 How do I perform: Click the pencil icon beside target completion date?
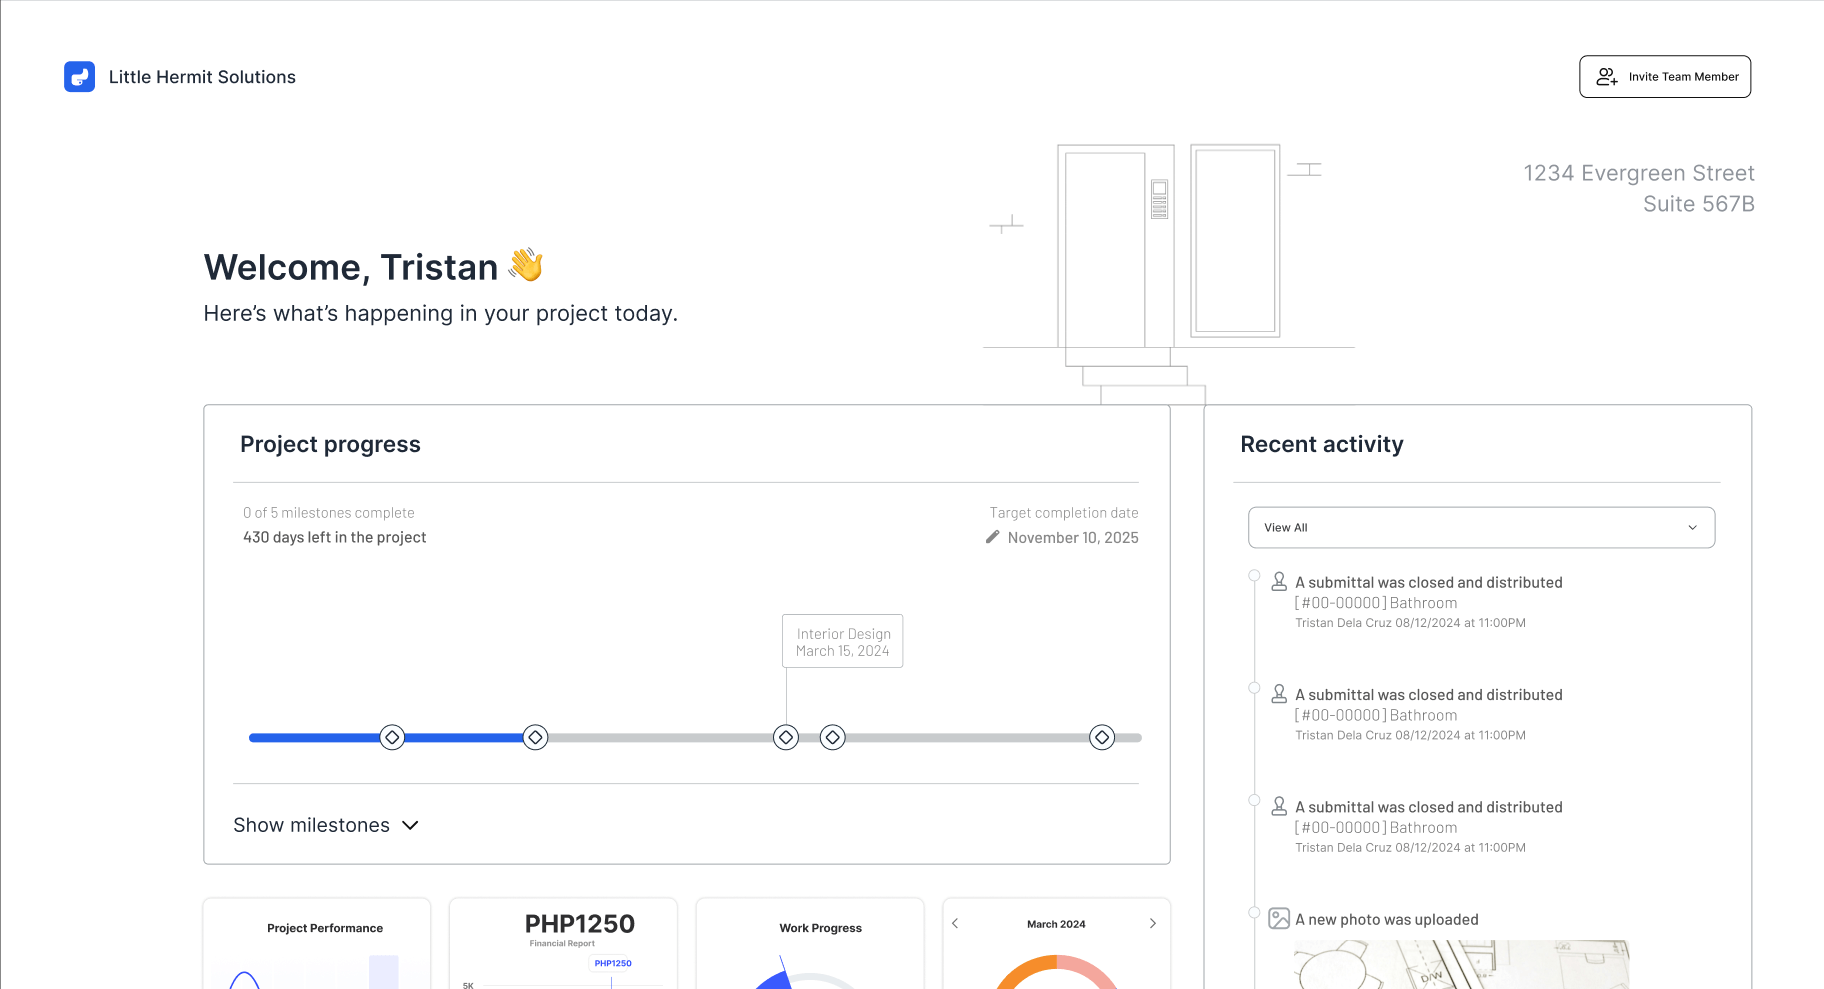pyautogui.click(x=992, y=537)
